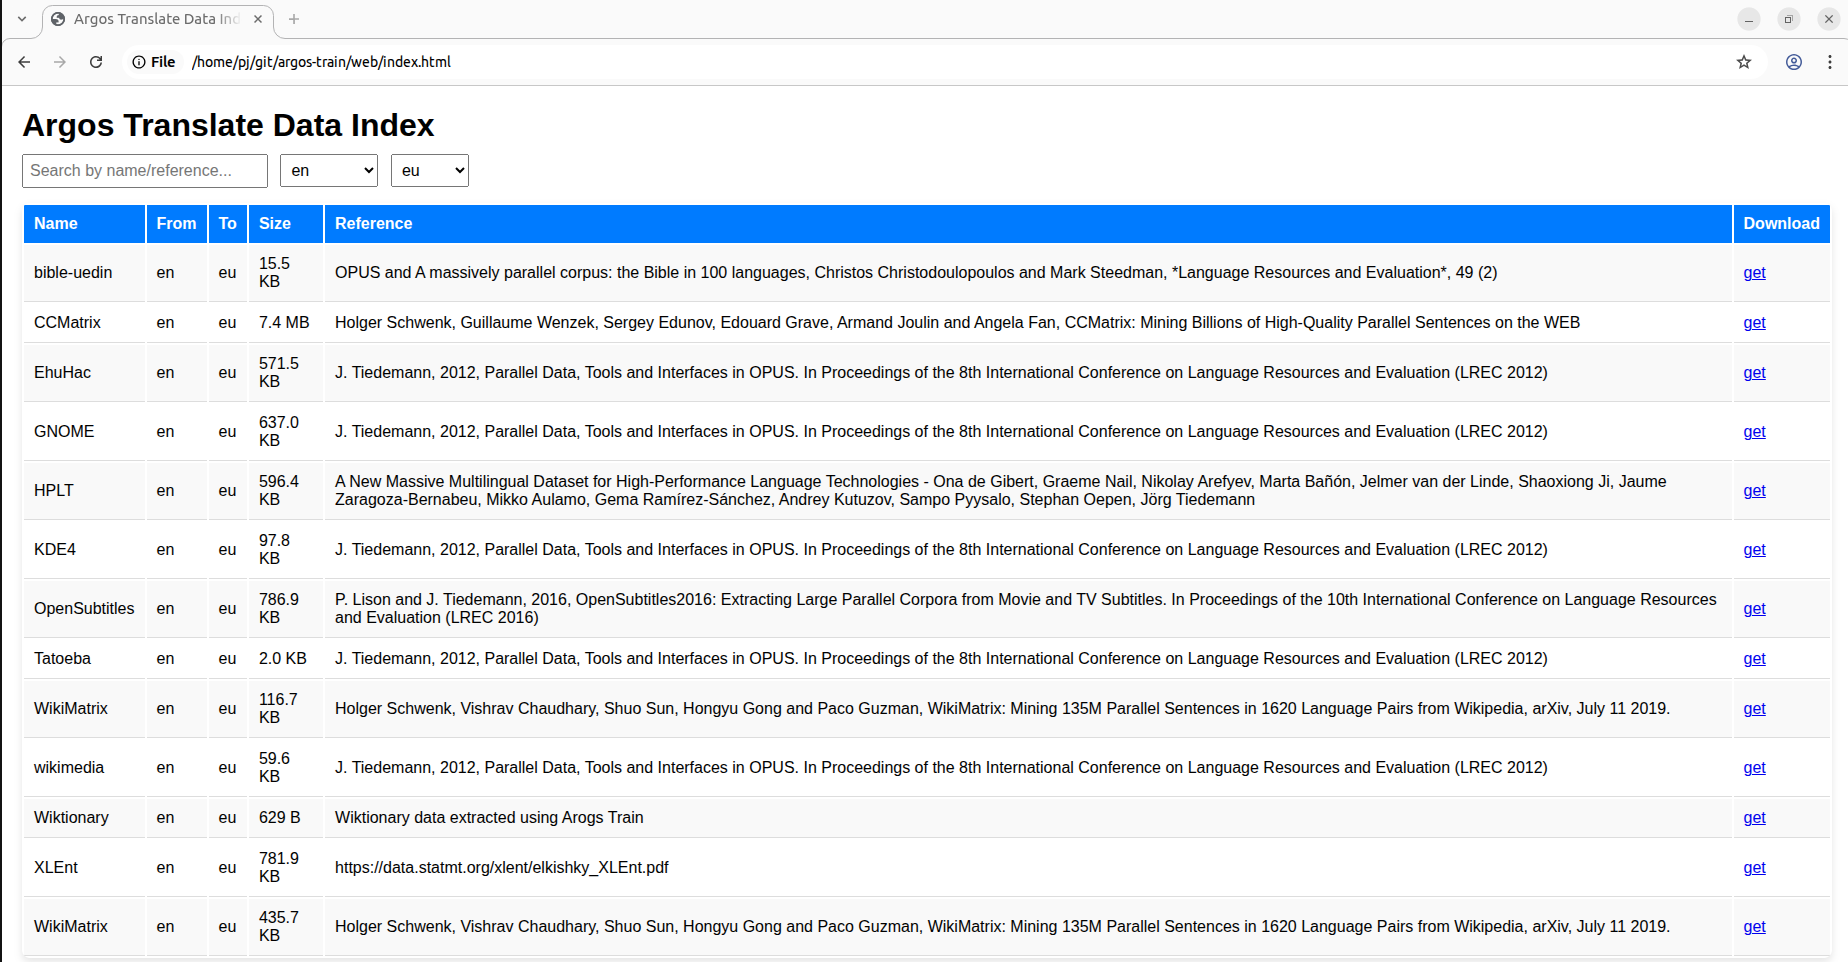Bookmark this page with star icon
This screenshot has height=962, width=1848.
(1744, 62)
